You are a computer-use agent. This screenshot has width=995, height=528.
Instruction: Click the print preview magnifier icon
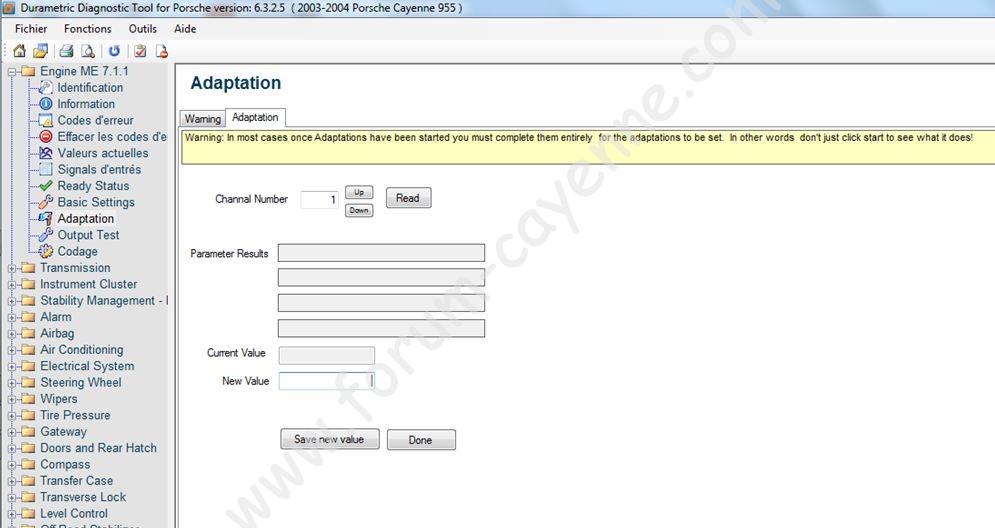tap(88, 51)
